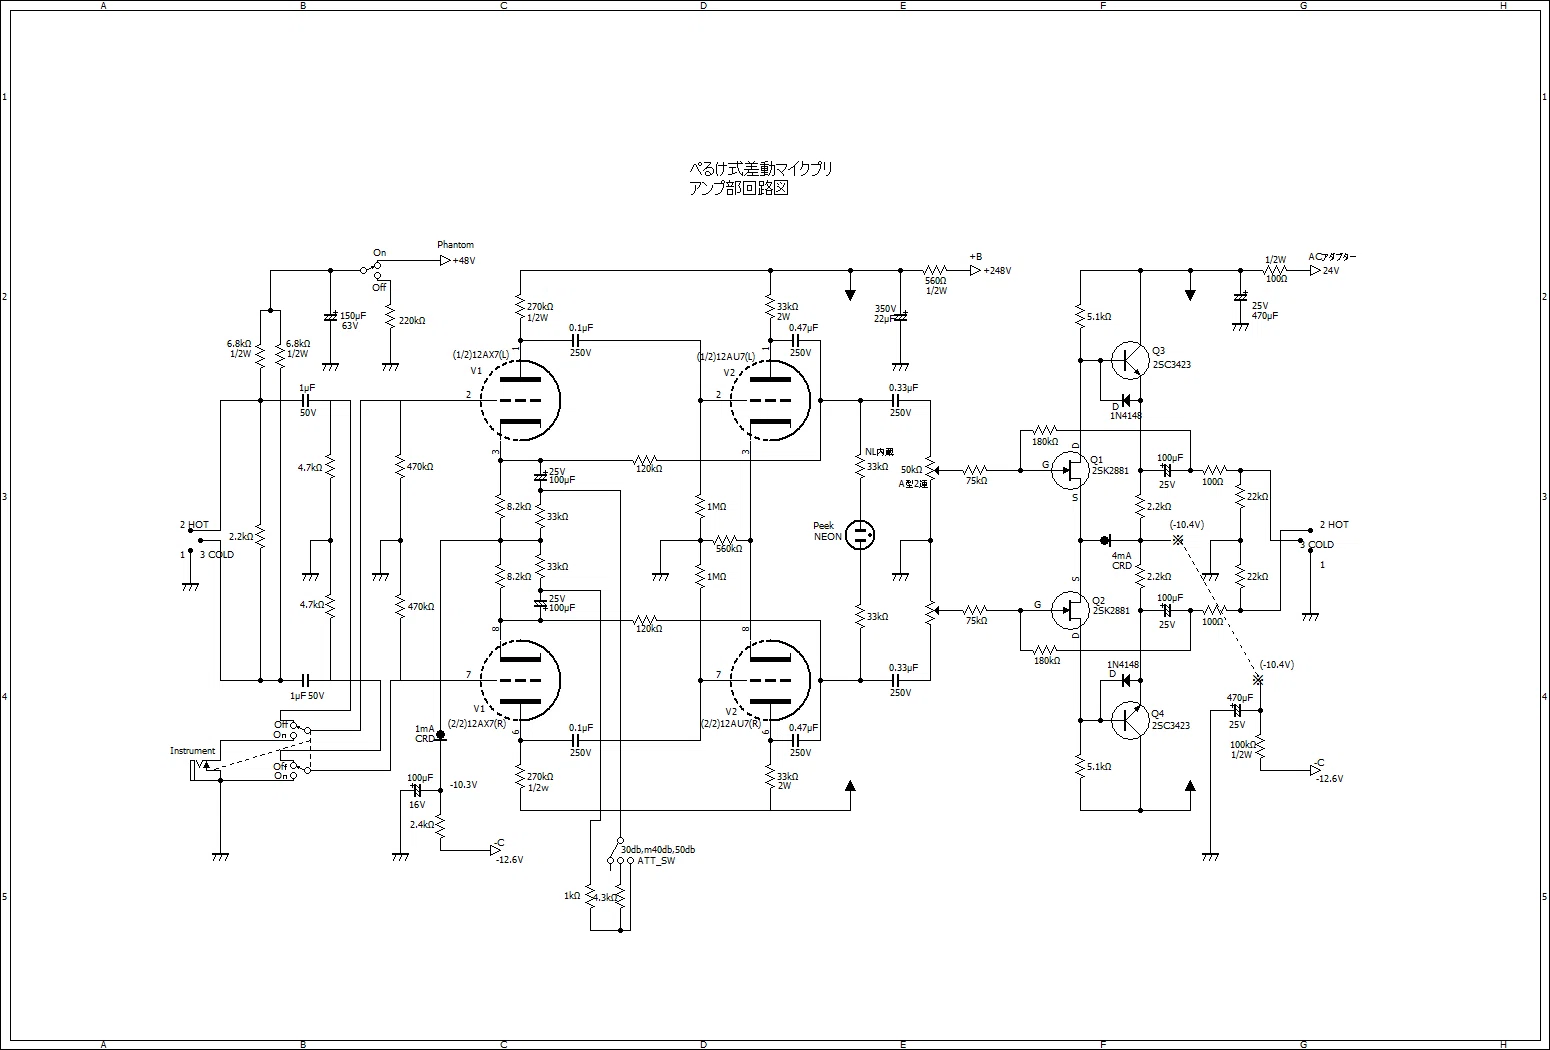Select the 4.3kΩ resistor under ATT_SW

620,896
